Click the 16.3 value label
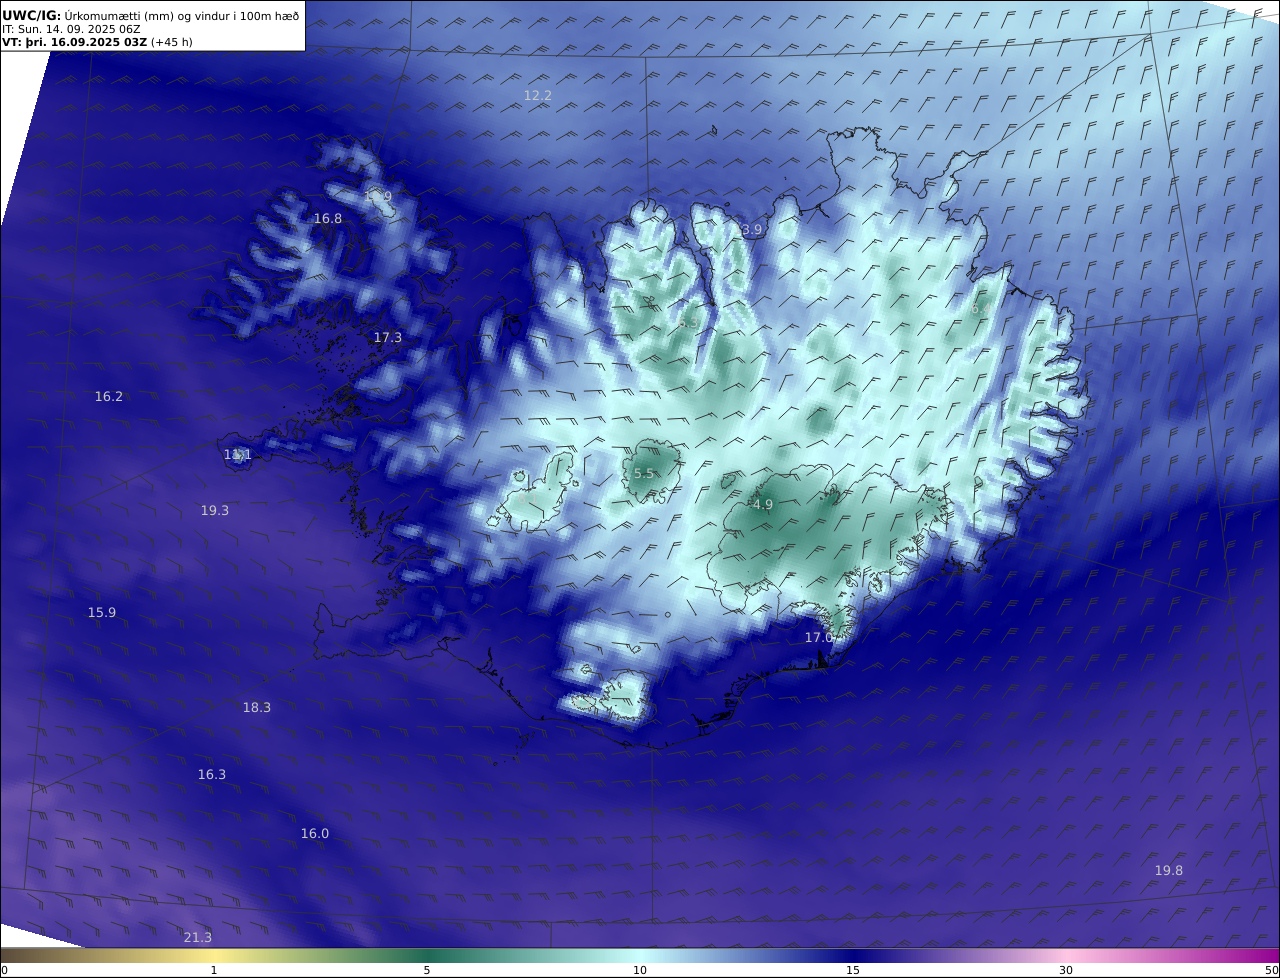The height and width of the screenshot is (978, 1280). [212, 775]
